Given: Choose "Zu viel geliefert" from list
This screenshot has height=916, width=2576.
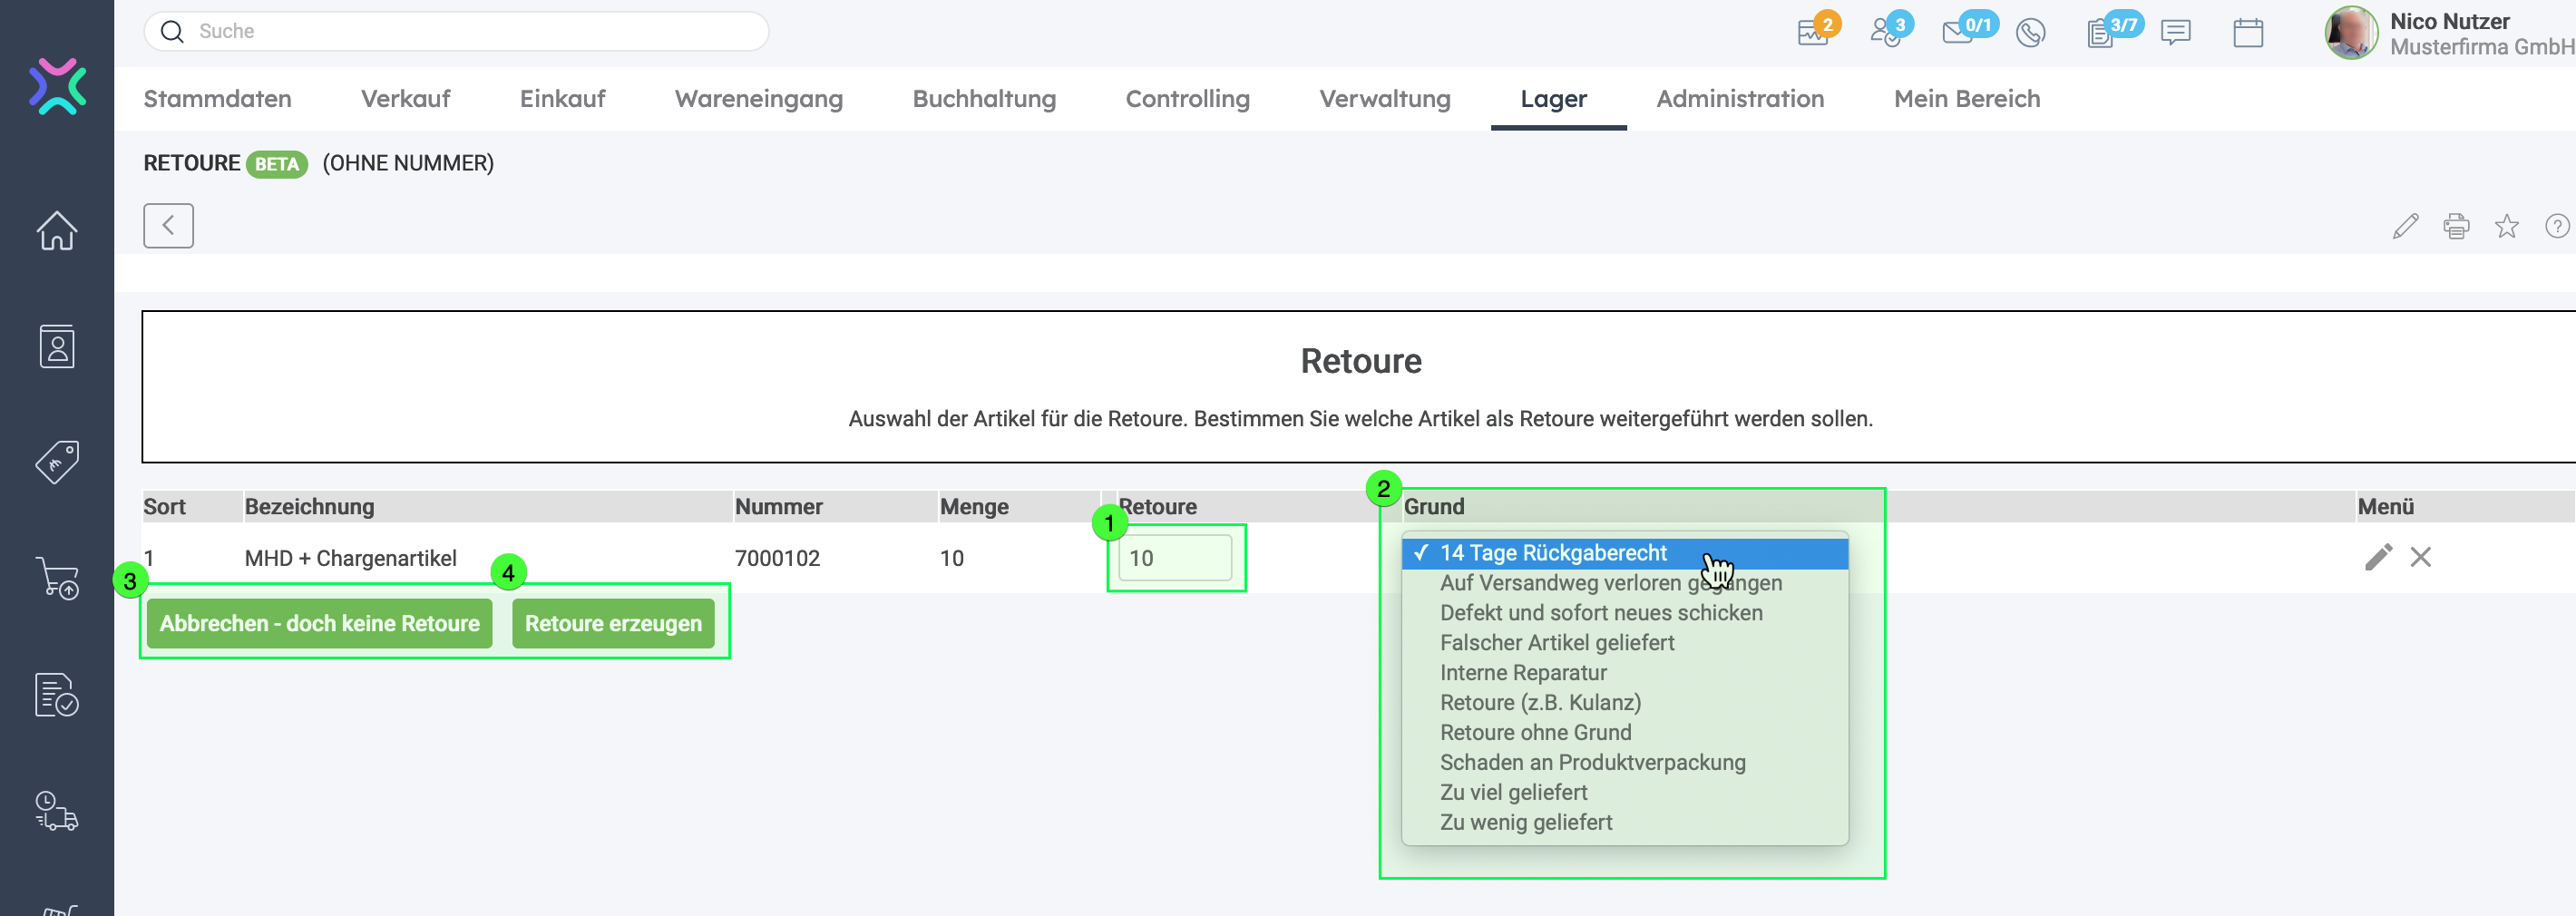Looking at the screenshot, I should click(1513, 793).
